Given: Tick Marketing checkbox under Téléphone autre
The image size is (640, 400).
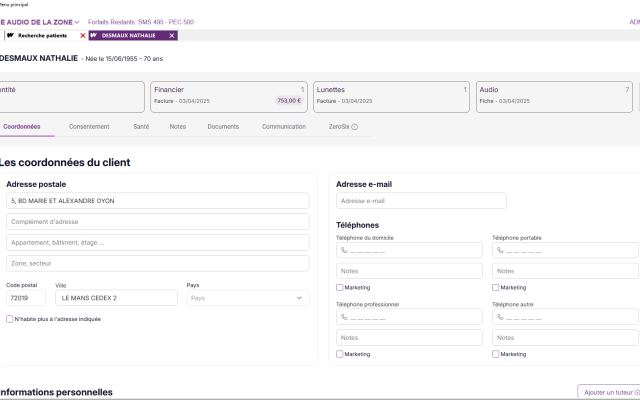Looking at the screenshot, I should (496, 354).
